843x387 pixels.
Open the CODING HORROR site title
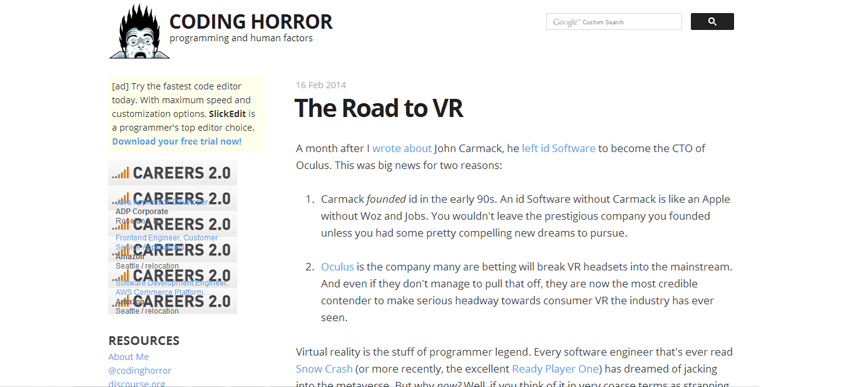click(251, 22)
